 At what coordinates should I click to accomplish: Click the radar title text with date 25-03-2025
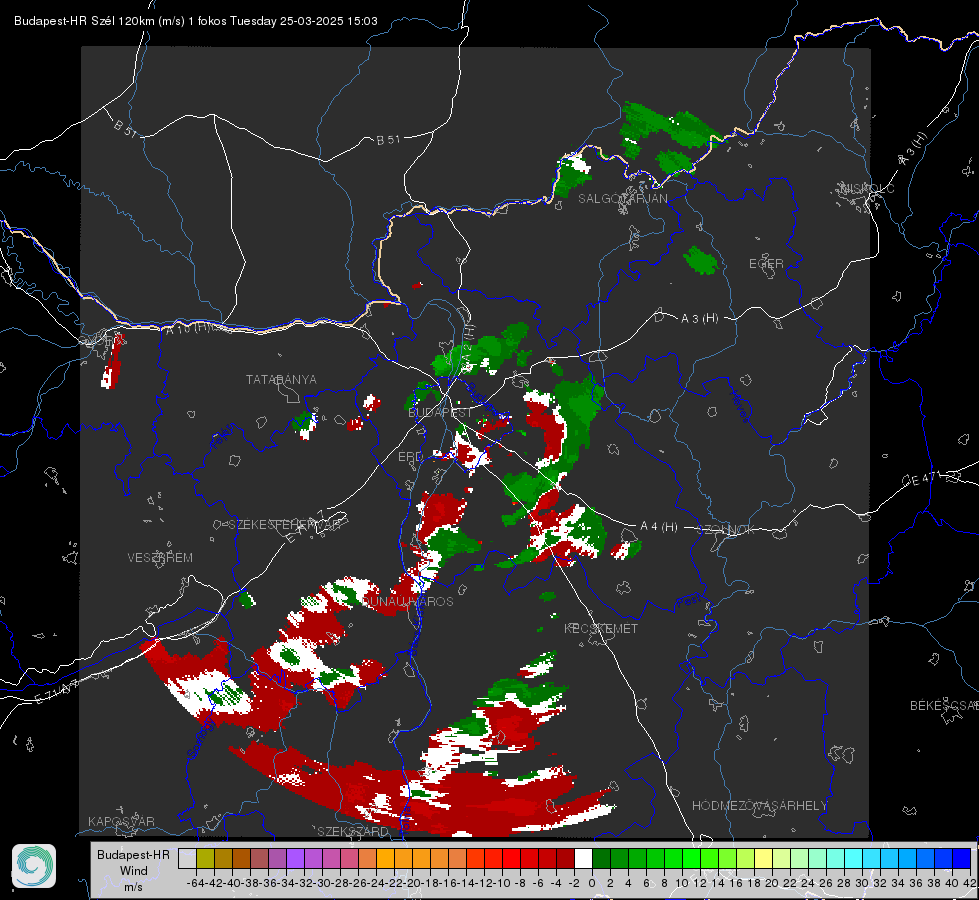[x=195, y=21]
